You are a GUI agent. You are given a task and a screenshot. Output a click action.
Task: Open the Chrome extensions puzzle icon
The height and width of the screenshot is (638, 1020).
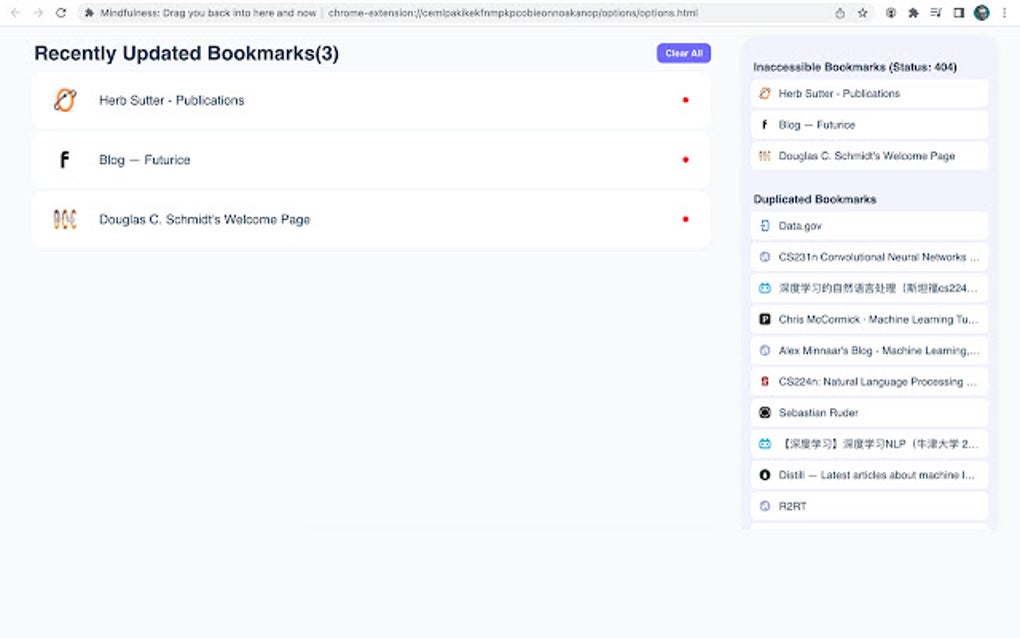[x=914, y=13]
